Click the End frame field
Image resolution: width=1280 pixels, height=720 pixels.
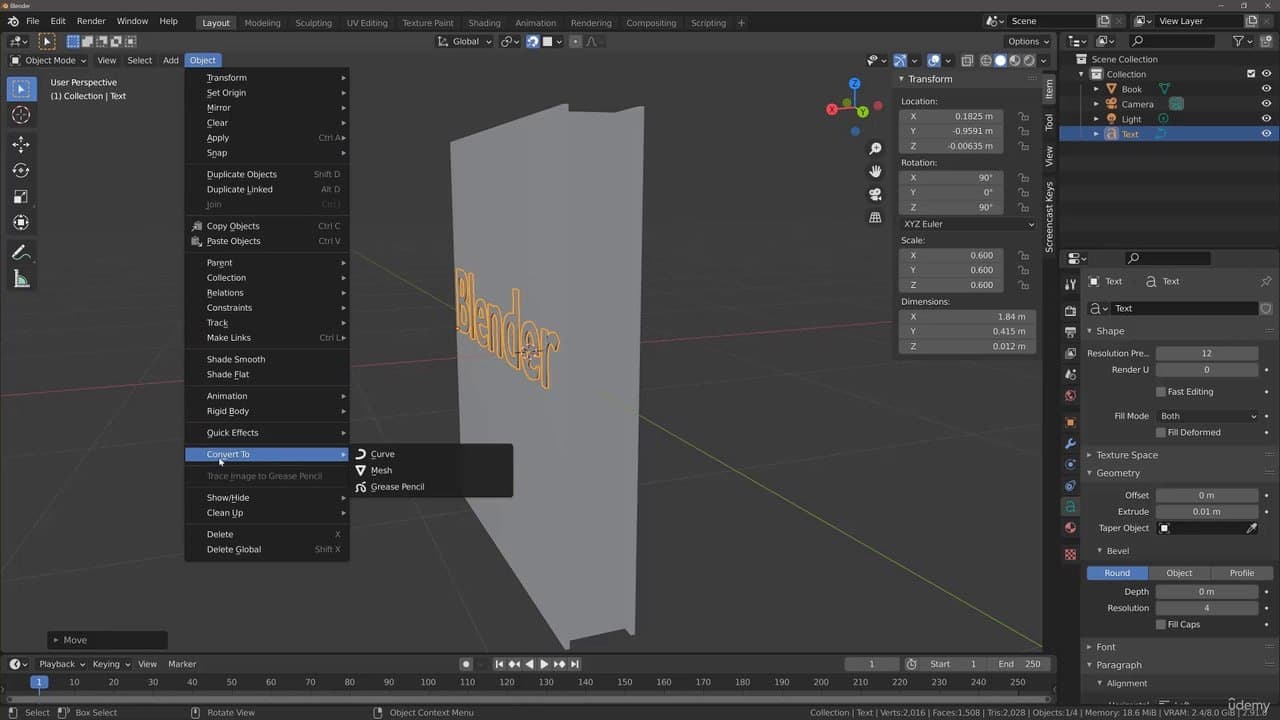(x=1020, y=664)
